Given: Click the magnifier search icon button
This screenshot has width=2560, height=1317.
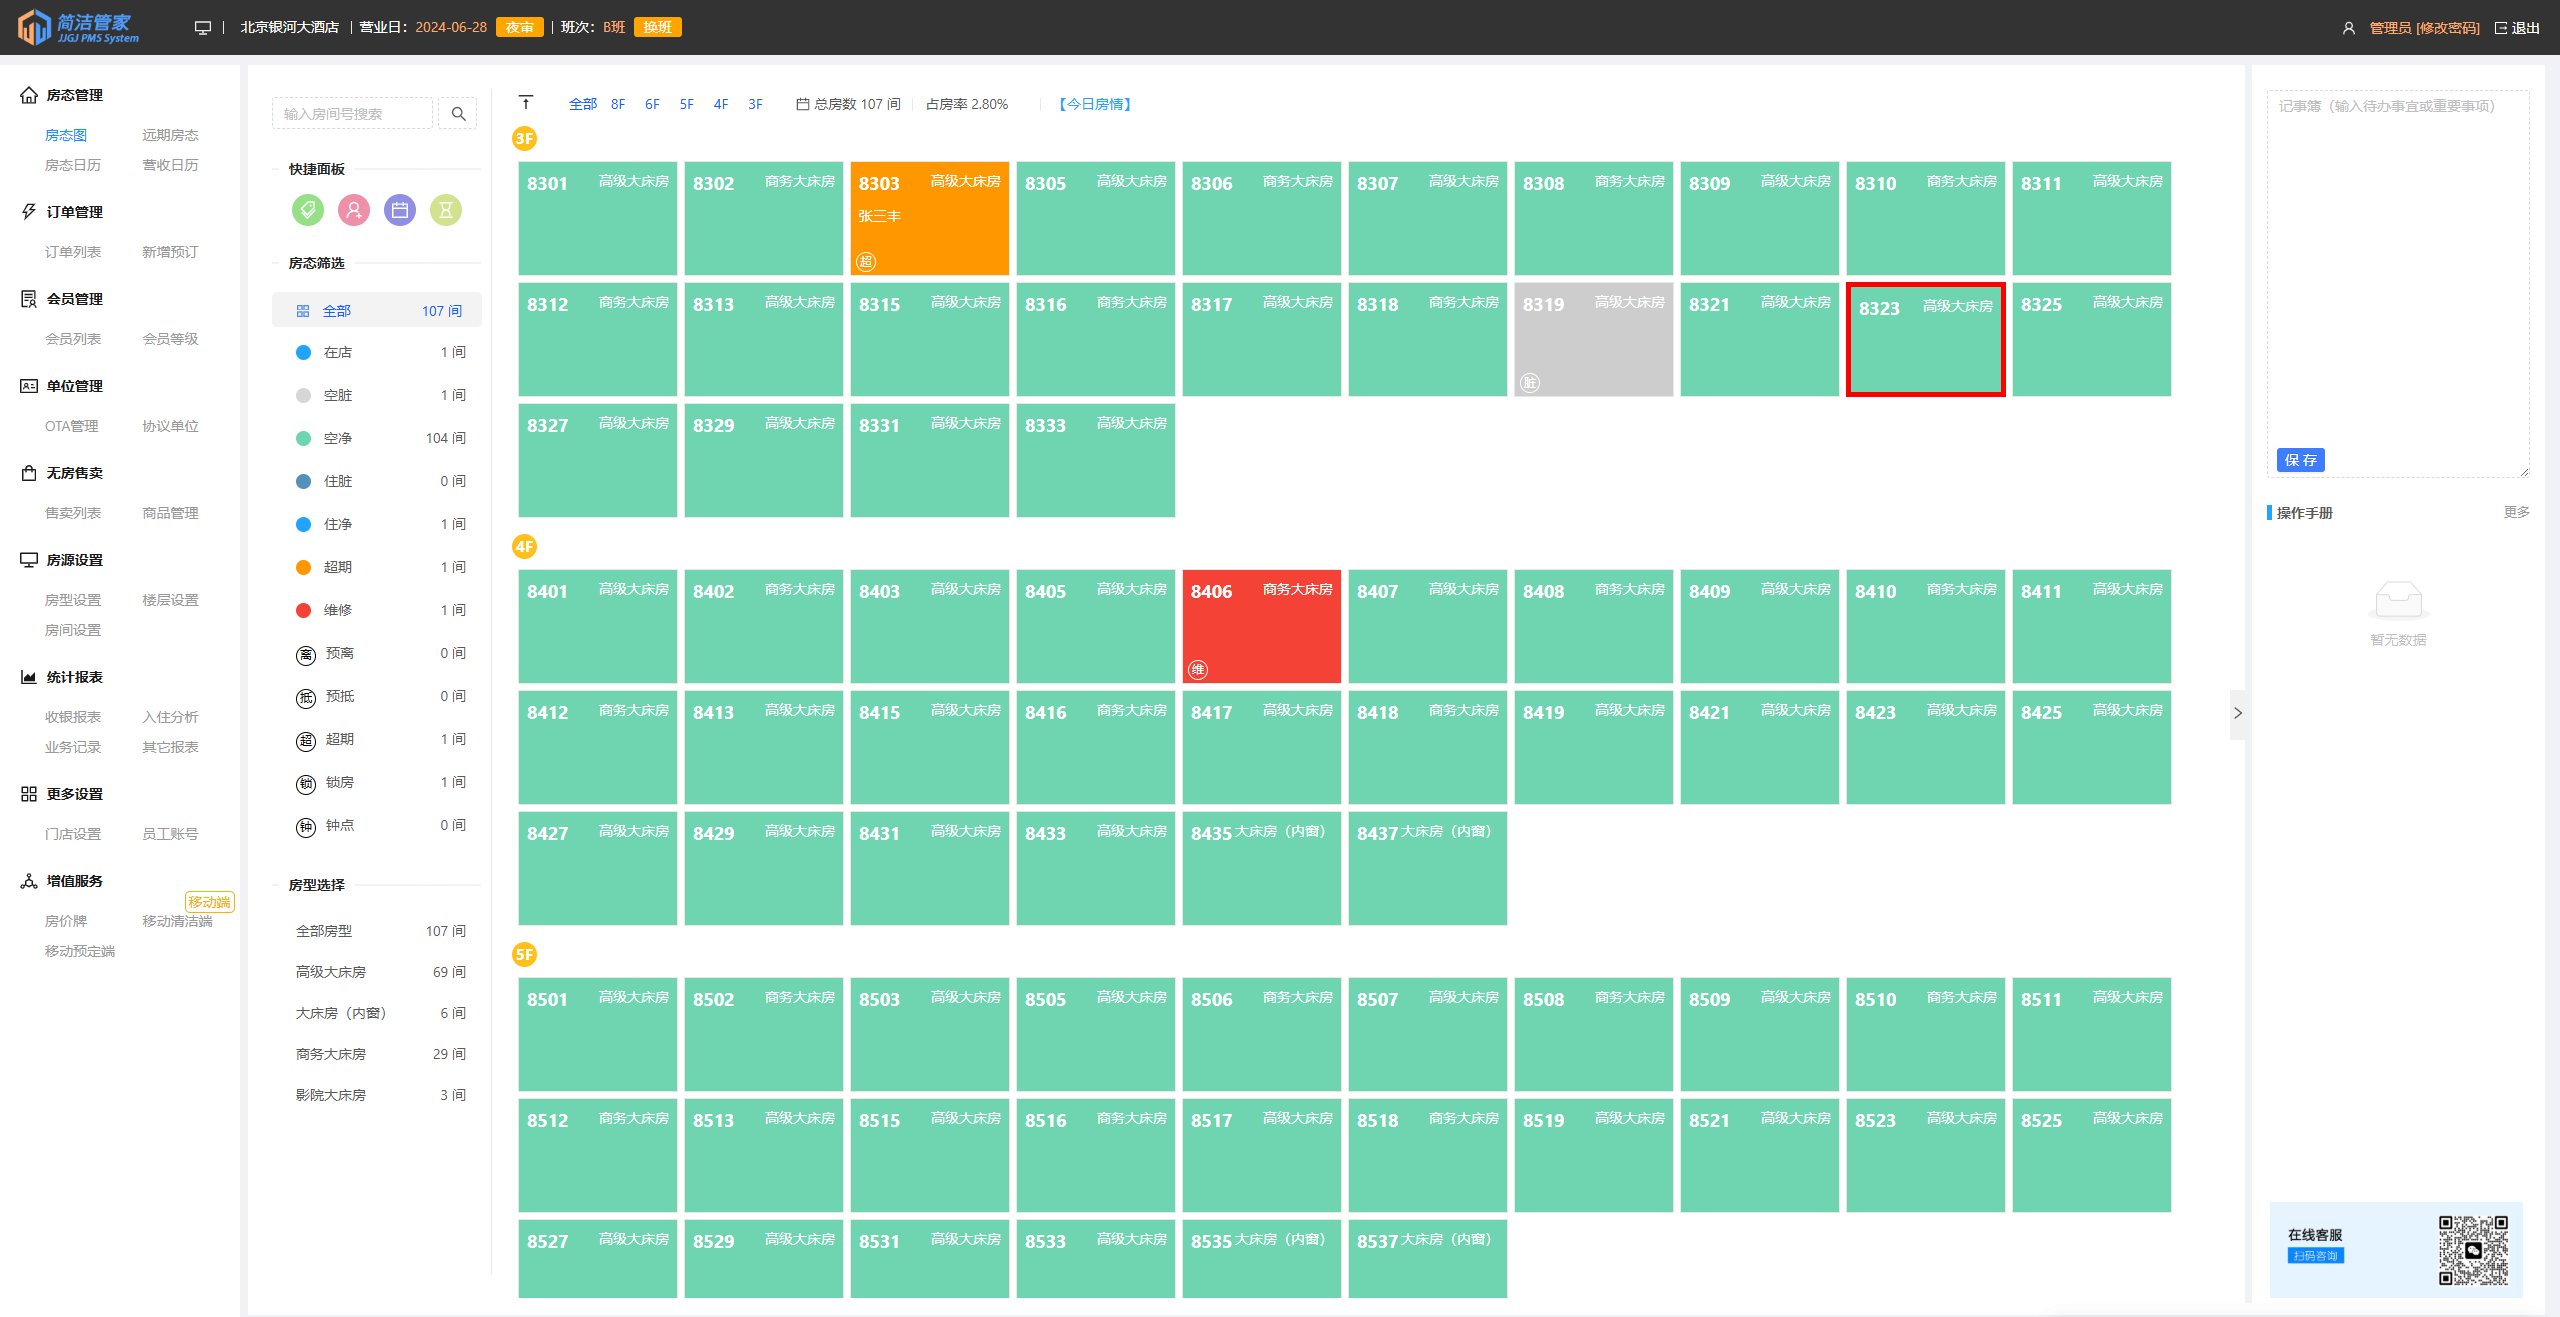Looking at the screenshot, I should pos(458,114).
